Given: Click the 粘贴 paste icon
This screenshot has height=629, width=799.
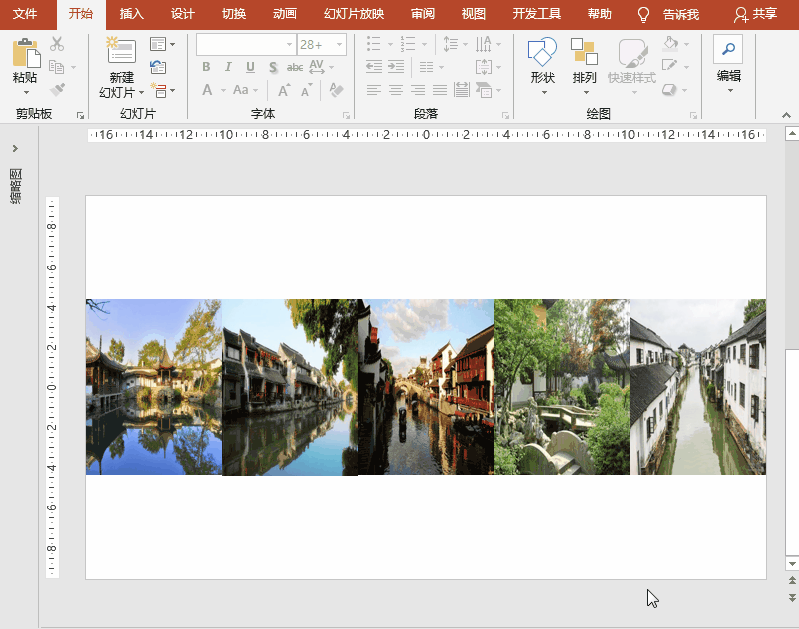Looking at the screenshot, I should 25,53.
